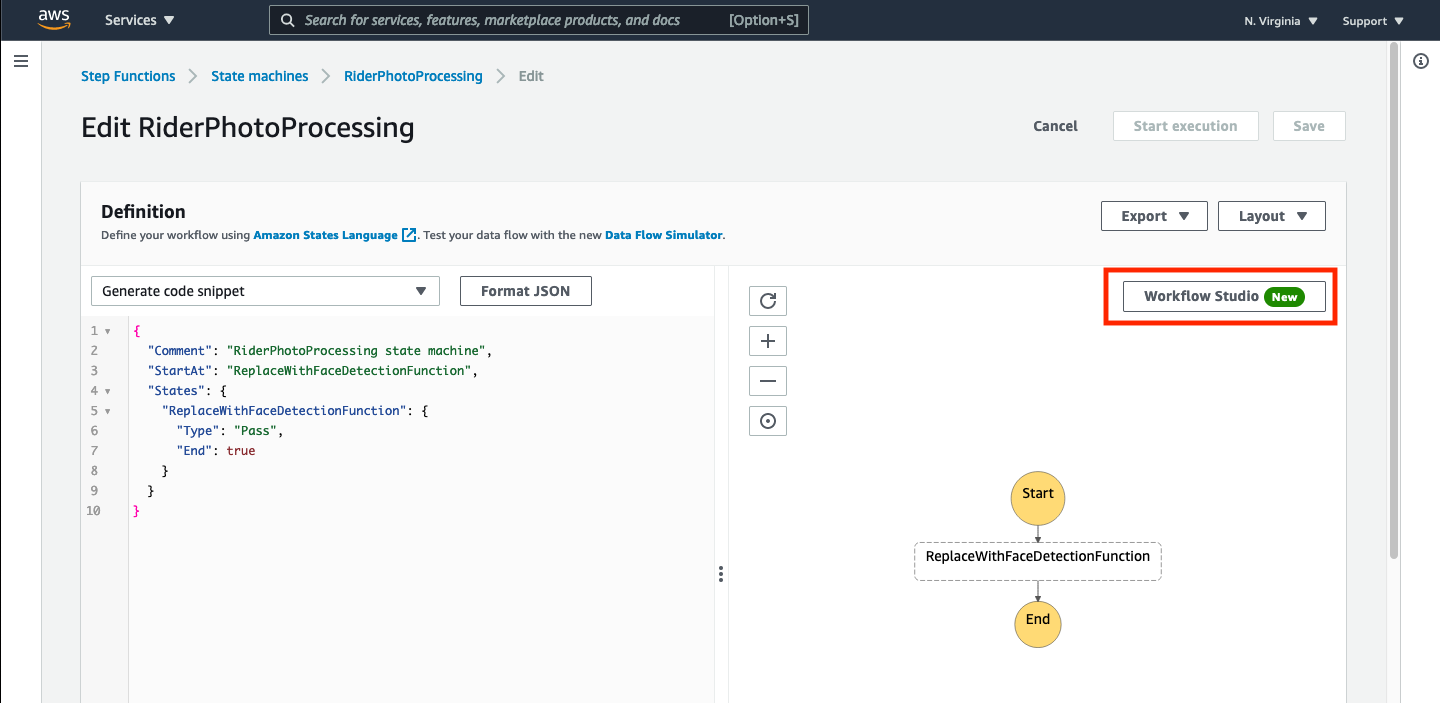Refresh the workflow graph
The image size is (1440, 703).
coord(768,301)
